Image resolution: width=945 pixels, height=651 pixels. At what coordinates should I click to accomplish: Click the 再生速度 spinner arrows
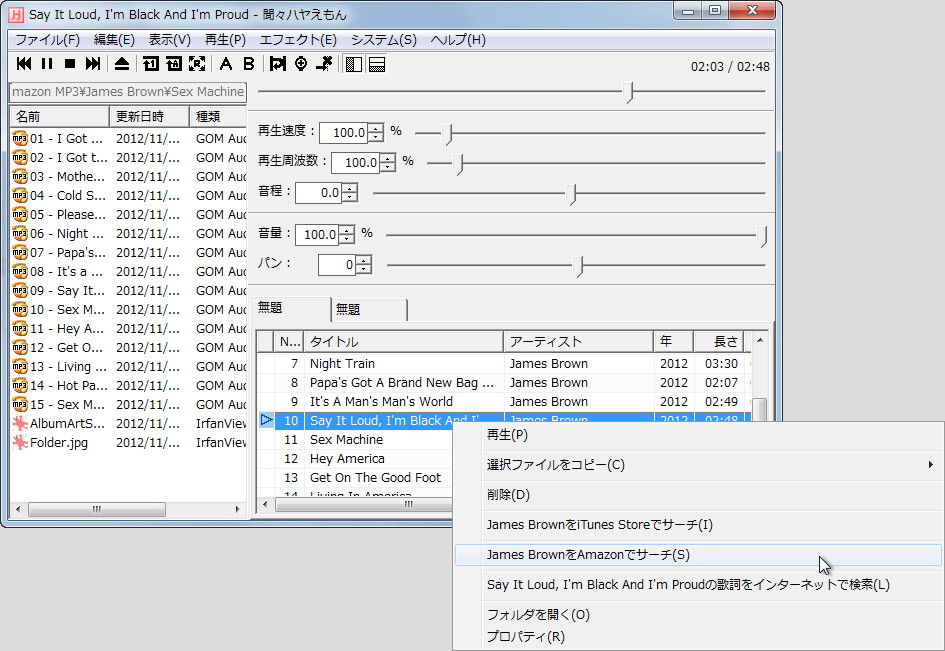click(375, 133)
